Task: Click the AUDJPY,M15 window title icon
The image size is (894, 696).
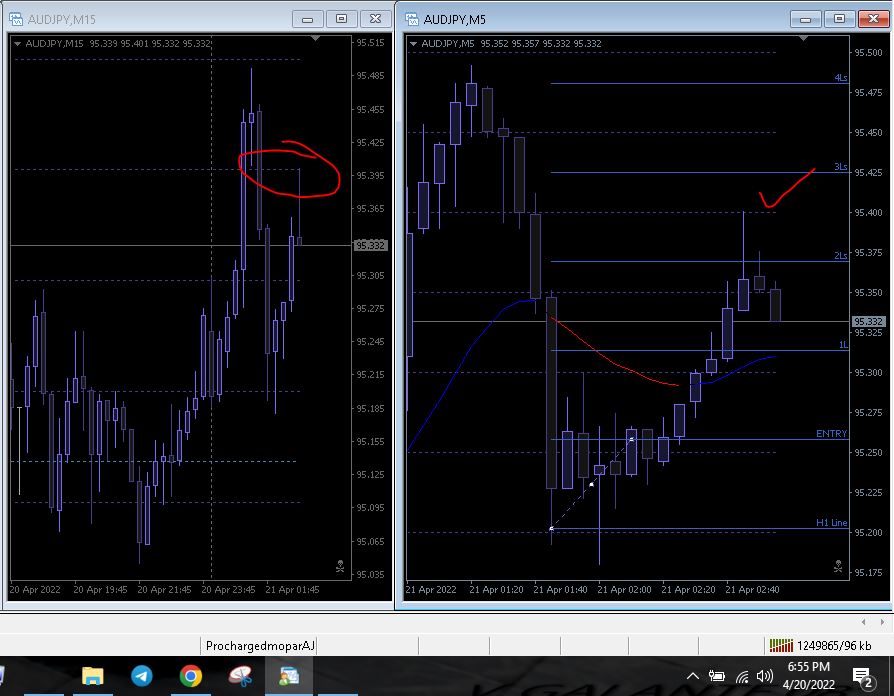Action: point(15,19)
